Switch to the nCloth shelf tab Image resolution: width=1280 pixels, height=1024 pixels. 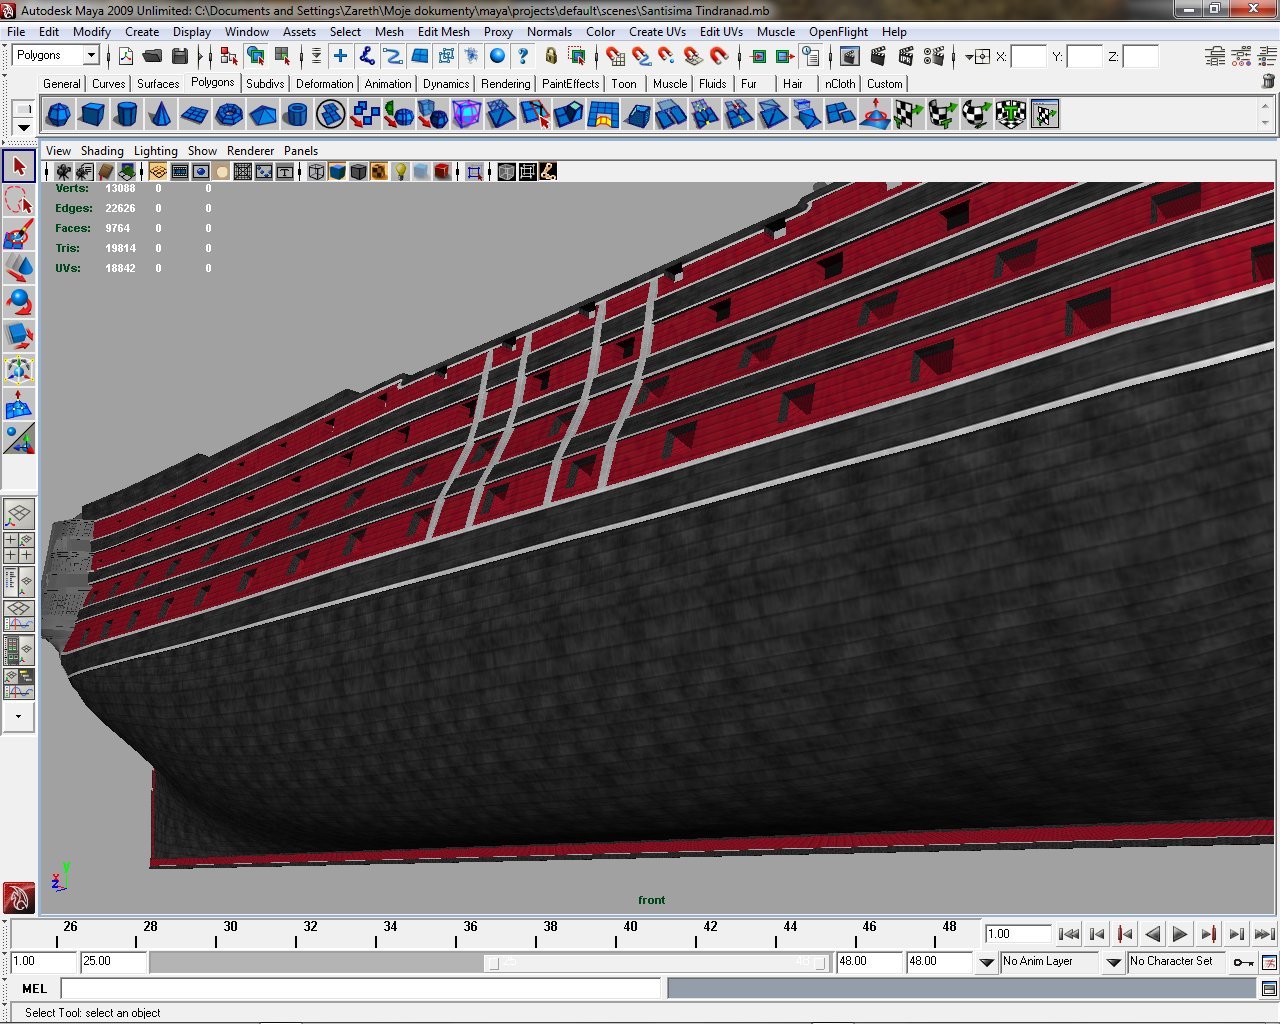[x=840, y=84]
